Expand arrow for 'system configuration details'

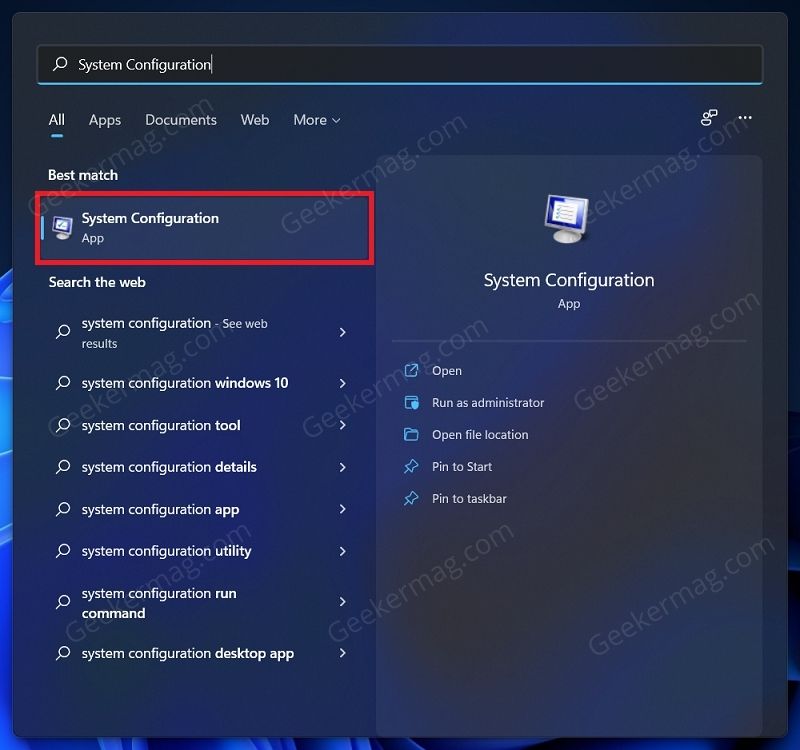click(x=342, y=467)
